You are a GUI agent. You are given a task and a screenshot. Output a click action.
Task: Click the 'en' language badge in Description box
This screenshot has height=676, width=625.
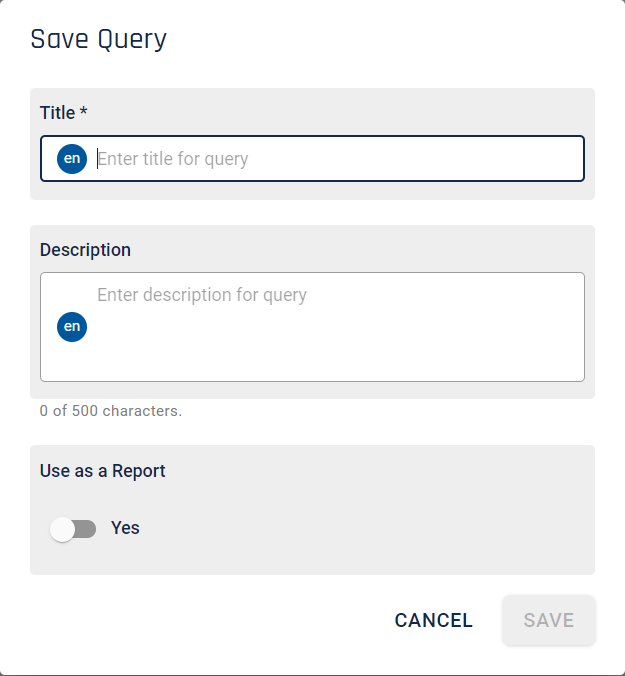coord(72,327)
